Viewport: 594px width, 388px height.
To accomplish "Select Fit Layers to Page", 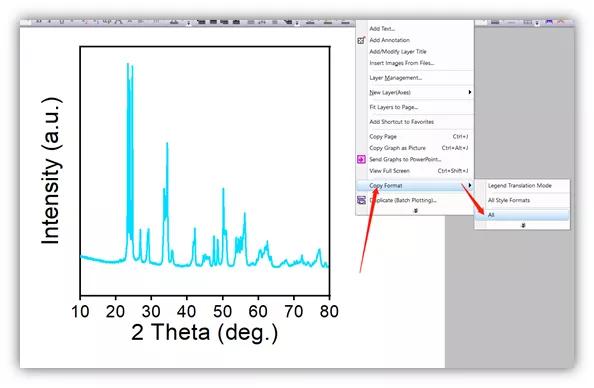I will (x=394, y=107).
